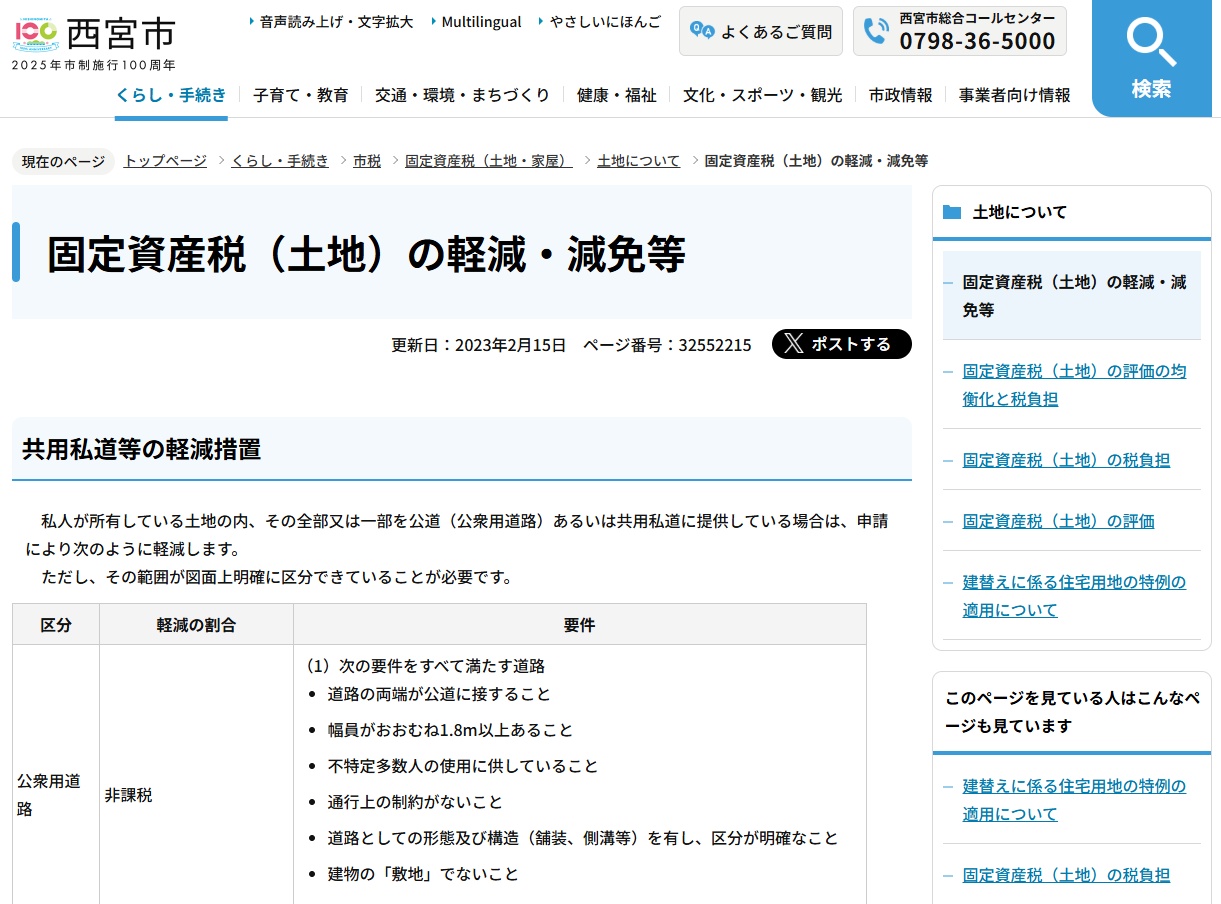Open 建替えに係る住宅用地の特例 link in 土地について sidebar

(1074, 596)
